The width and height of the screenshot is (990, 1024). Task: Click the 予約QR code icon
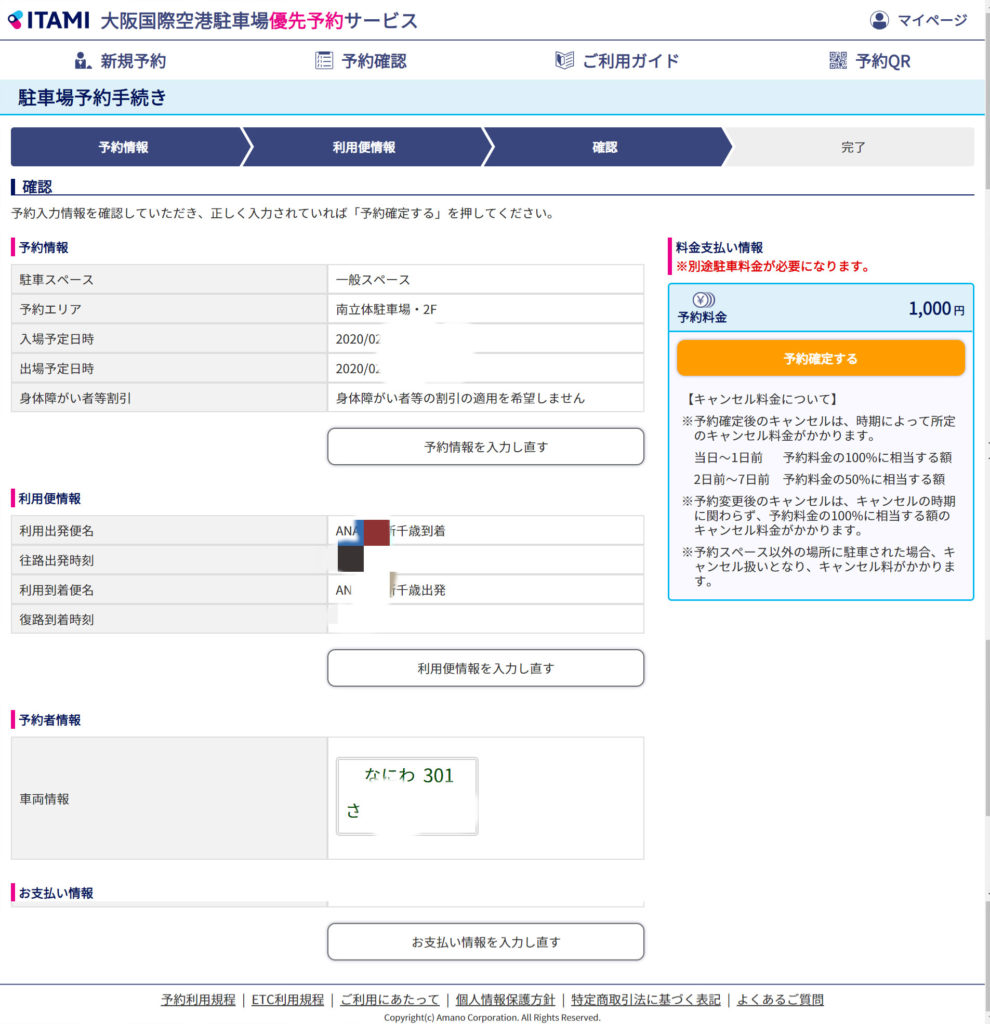point(838,61)
